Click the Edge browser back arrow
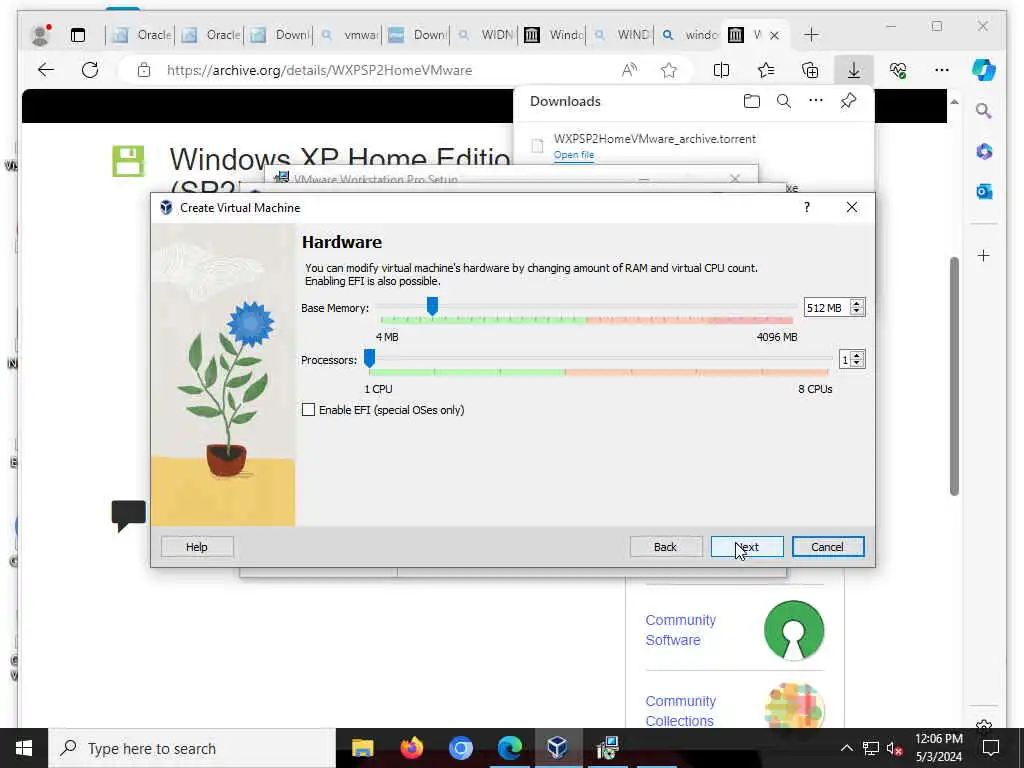The height and width of the screenshot is (768, 1024). (46, 70)
